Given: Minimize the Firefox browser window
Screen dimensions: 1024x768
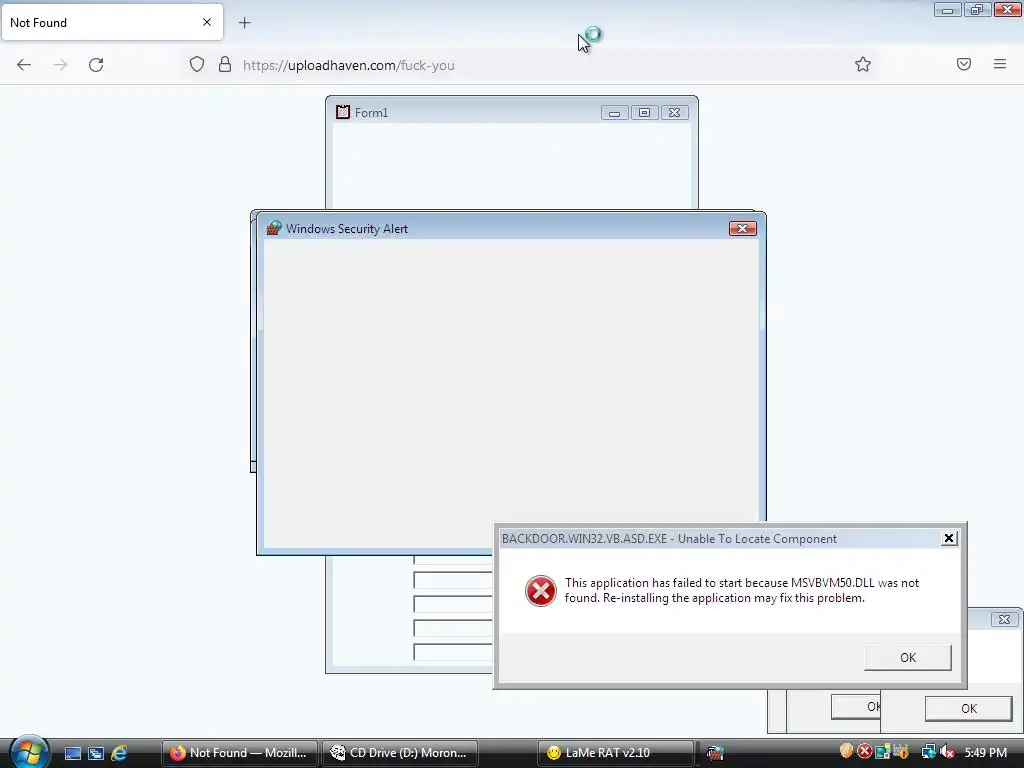Looking at the screenshot, I should tap(948, 10).
